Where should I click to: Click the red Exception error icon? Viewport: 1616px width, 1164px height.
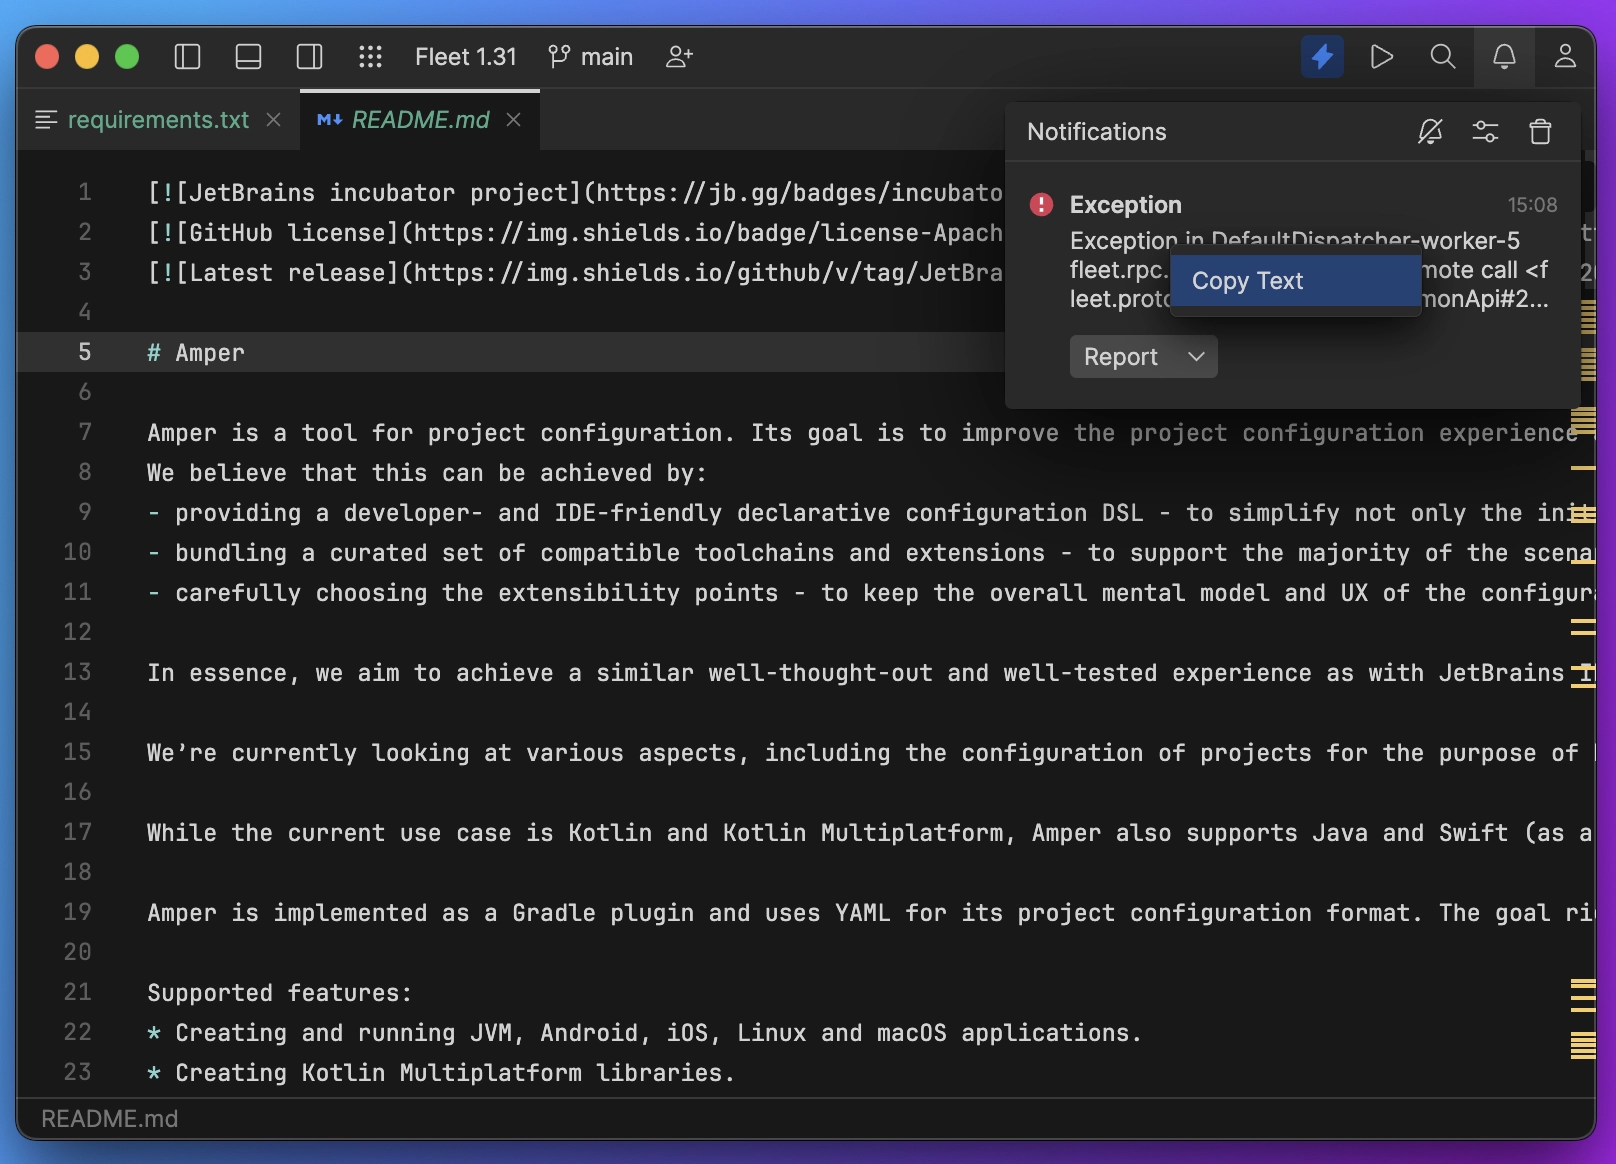1041,205
